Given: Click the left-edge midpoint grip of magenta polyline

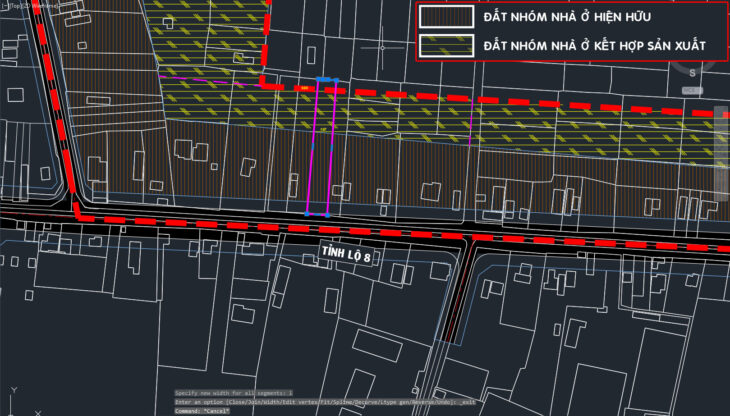Looking at the screenshot, I should (x=312, y=146).
